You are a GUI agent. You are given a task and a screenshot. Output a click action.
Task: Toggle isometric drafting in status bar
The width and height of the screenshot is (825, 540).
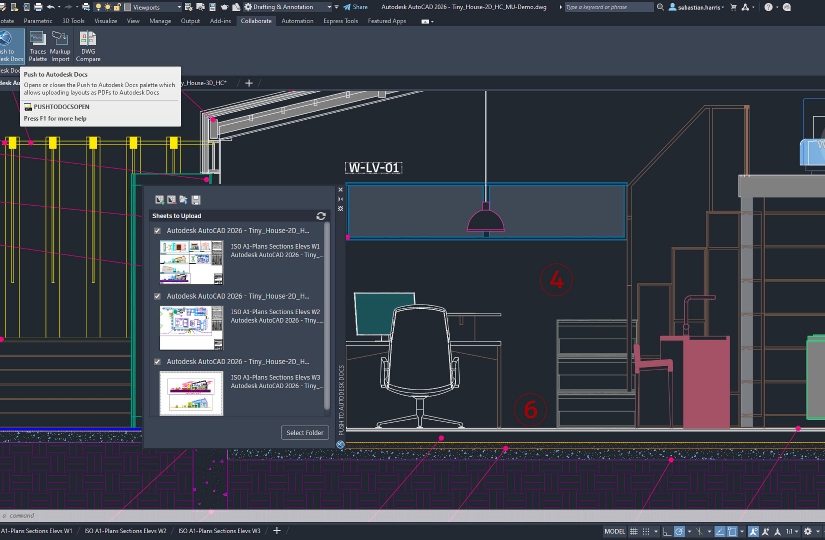(x=699, y=532)
